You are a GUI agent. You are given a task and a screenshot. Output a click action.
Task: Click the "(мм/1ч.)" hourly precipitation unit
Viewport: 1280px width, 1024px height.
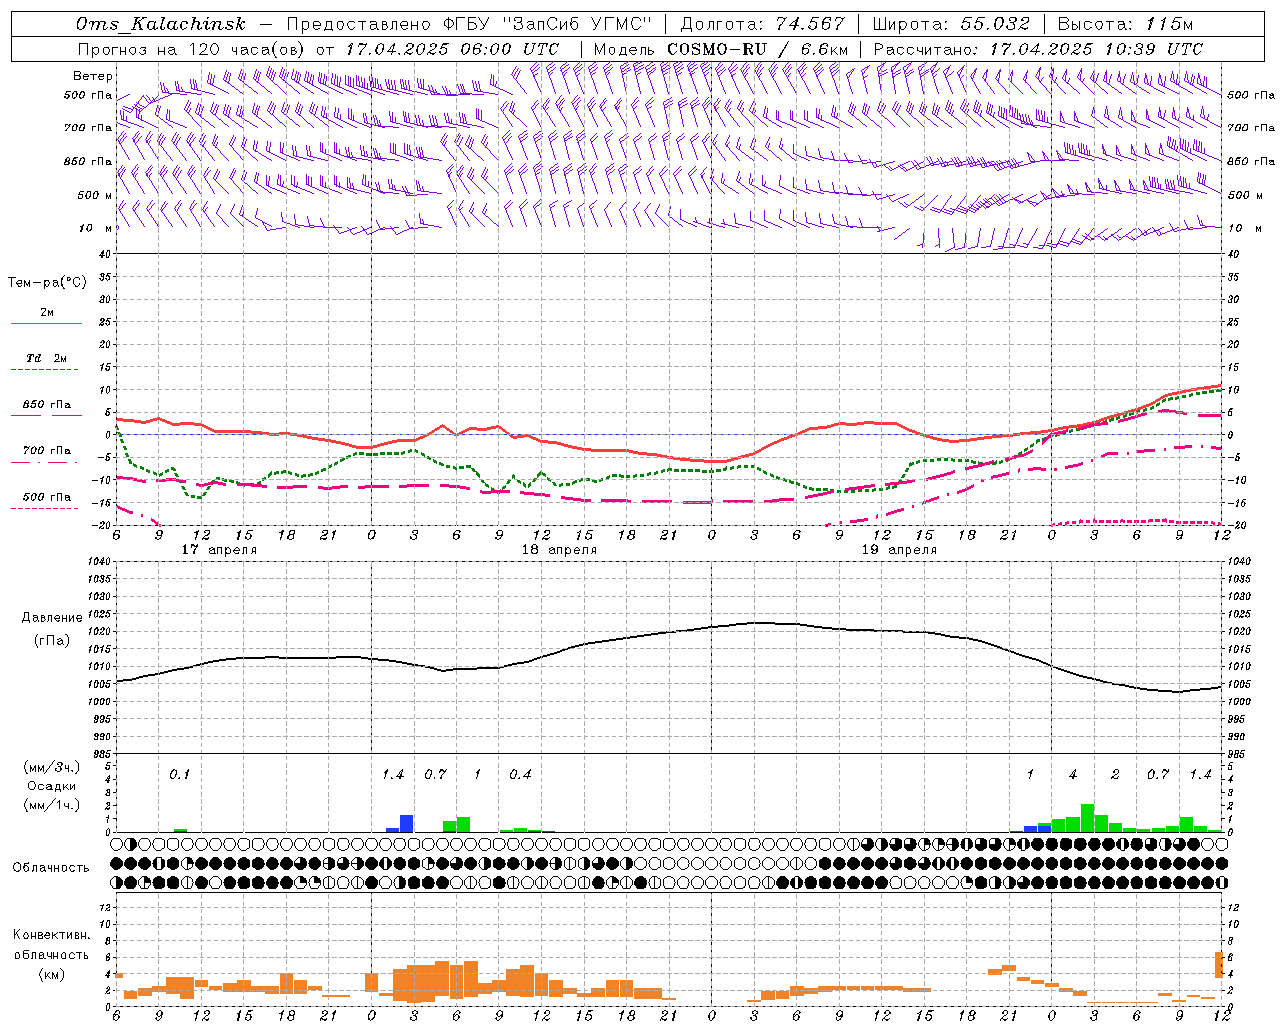pyautogui.click(x=51, y=805)
